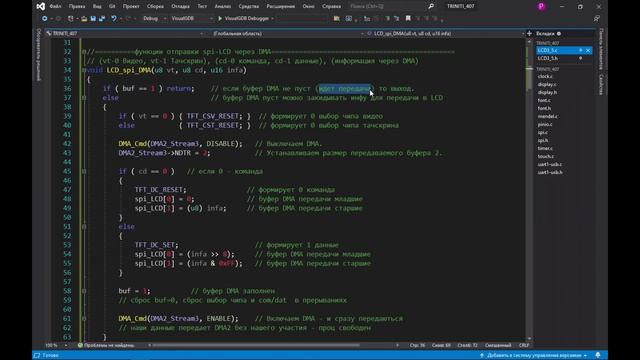Screen dimensions: 640x360
Task: Open the Git menu
Action: coord(112,7)
